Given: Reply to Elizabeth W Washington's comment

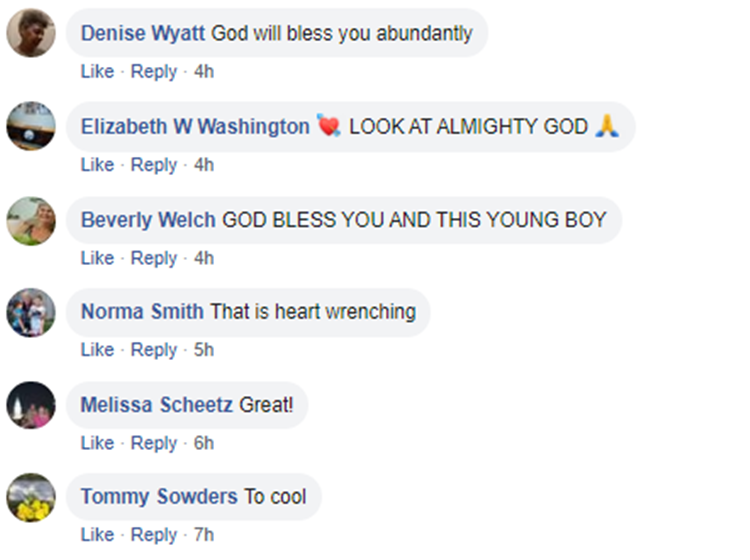Looking at the screenshot, I should click(x=154, y=165).
